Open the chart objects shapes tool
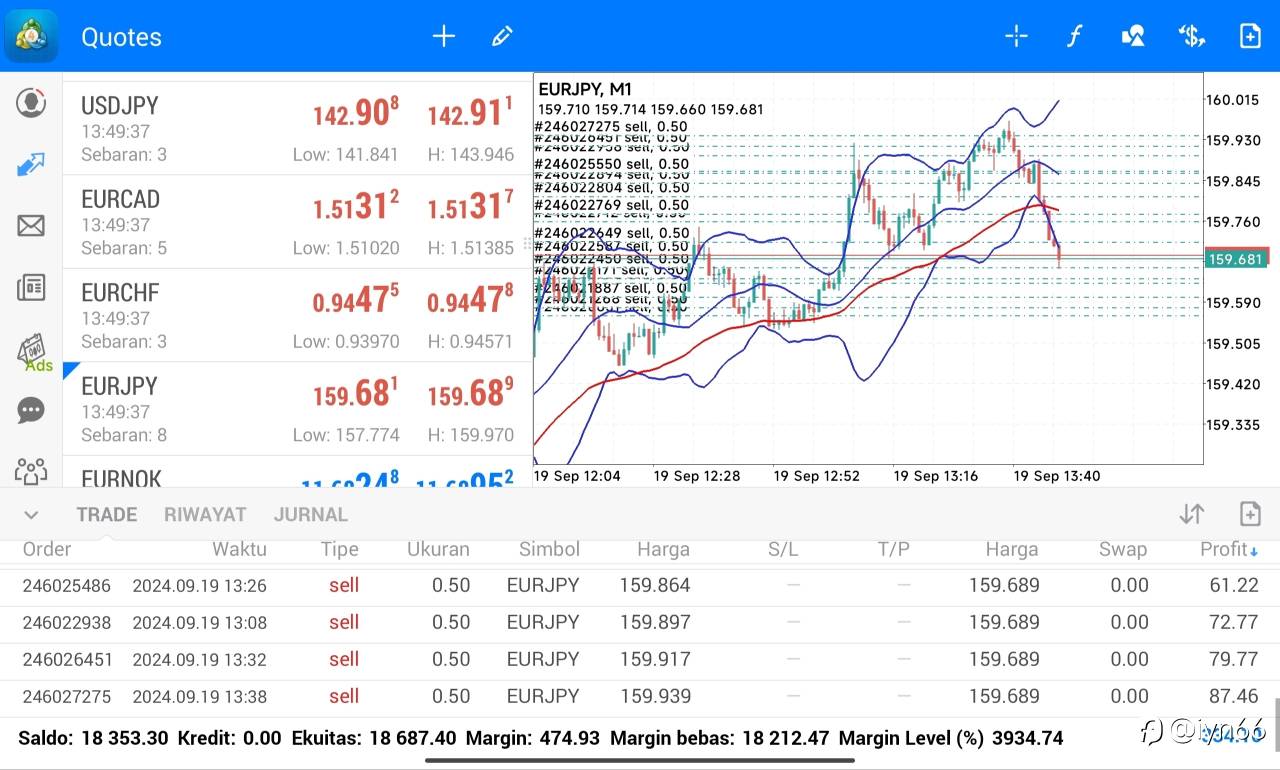This screenshot has width=1280, height=770. 1132,36
